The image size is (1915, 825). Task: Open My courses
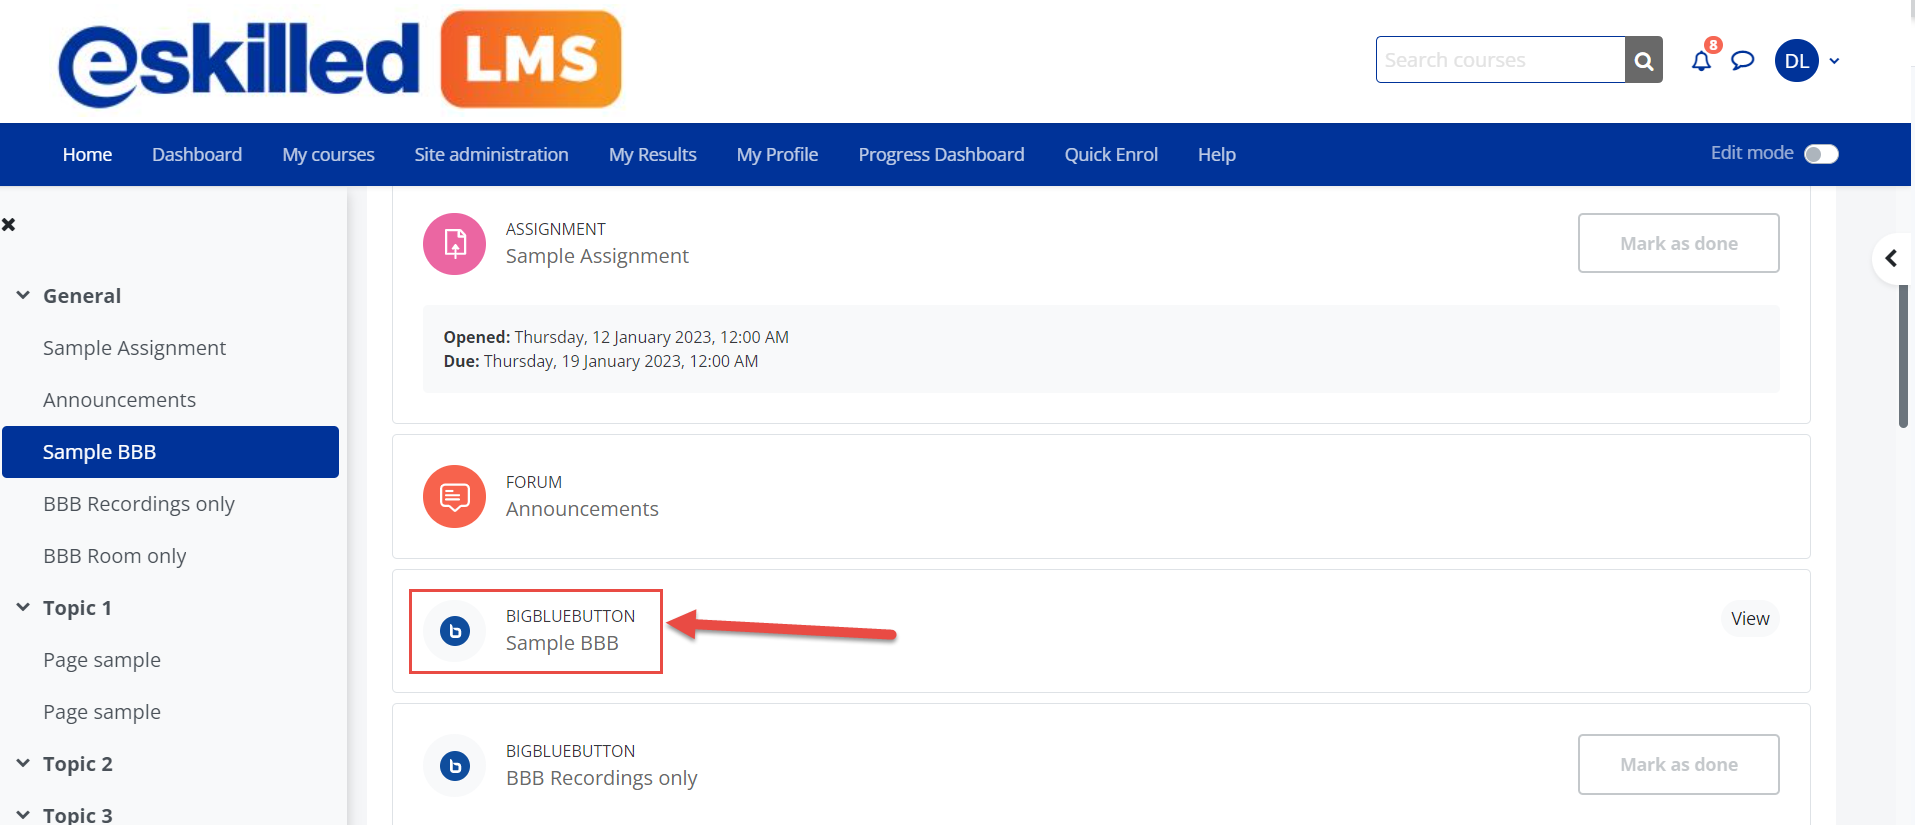tap(328, 155)
